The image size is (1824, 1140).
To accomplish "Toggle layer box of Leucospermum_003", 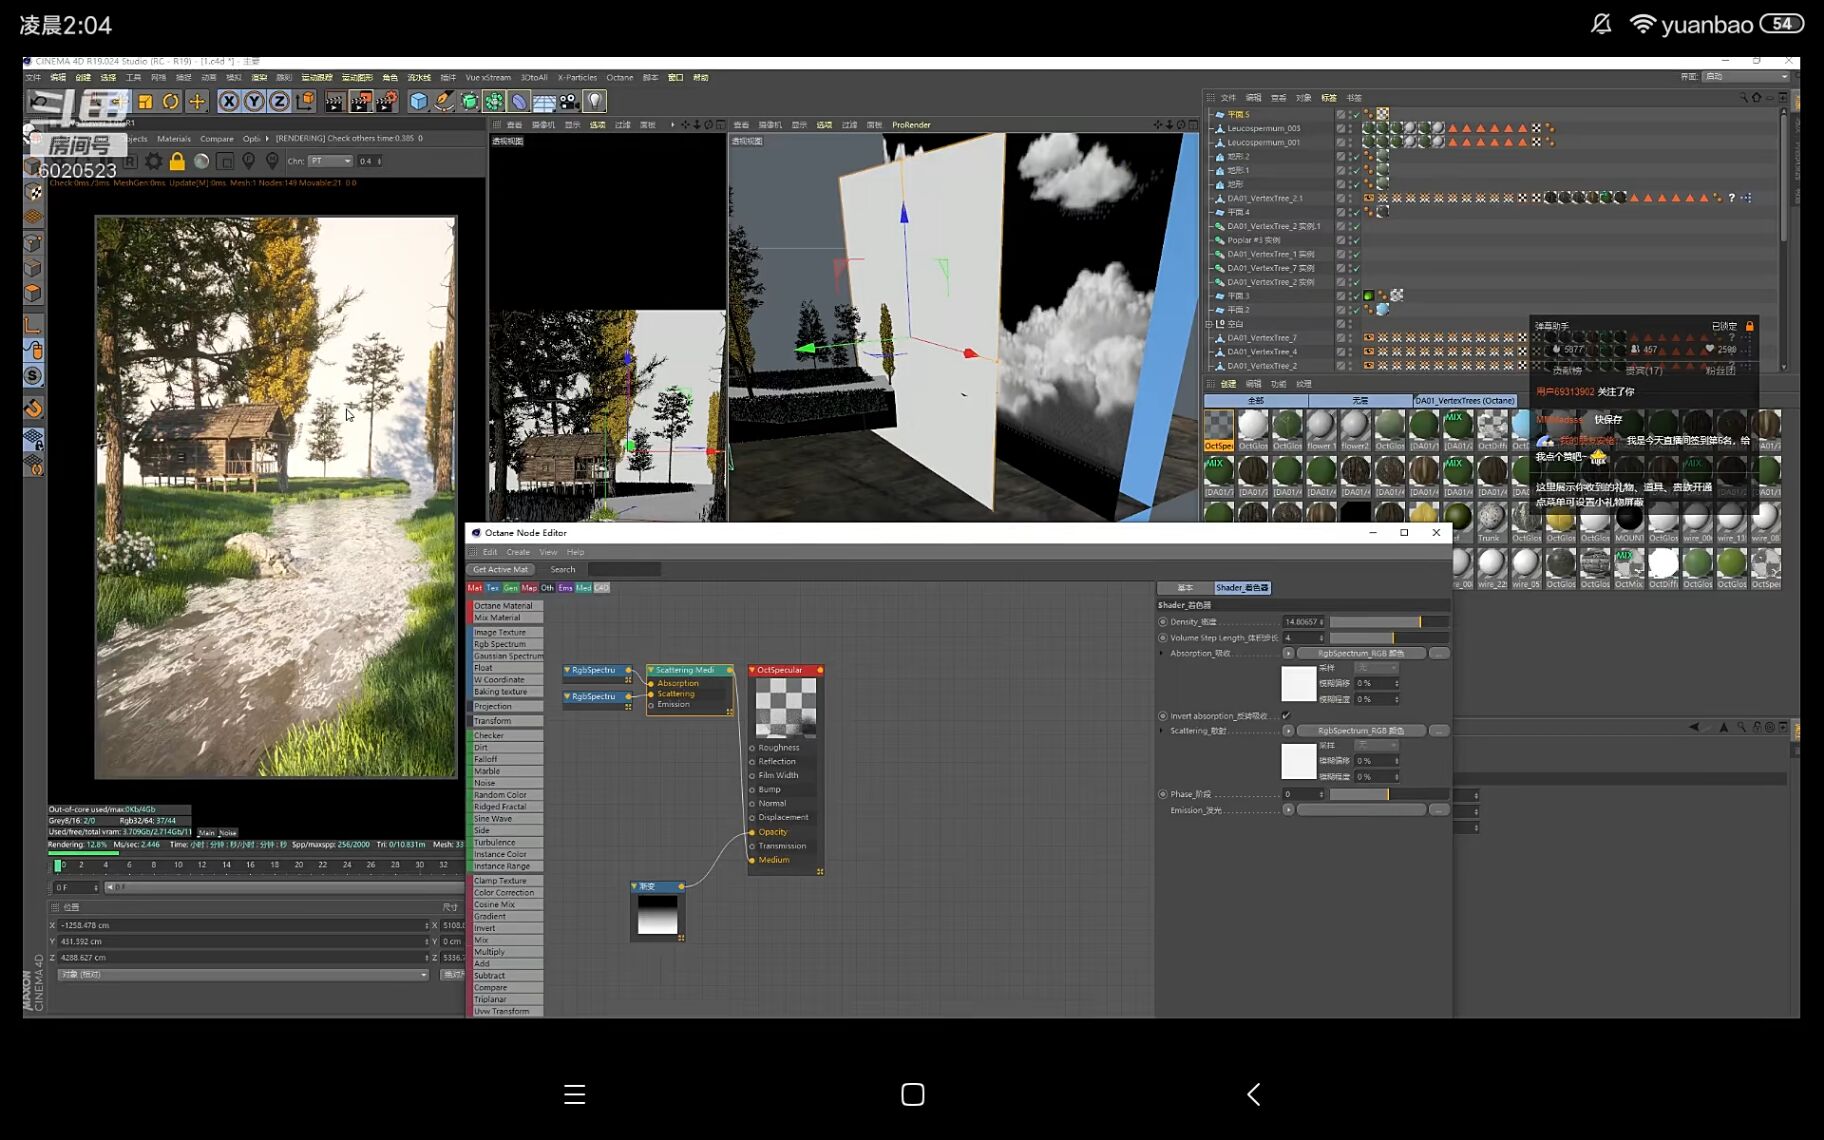I will coord(1340,128).
